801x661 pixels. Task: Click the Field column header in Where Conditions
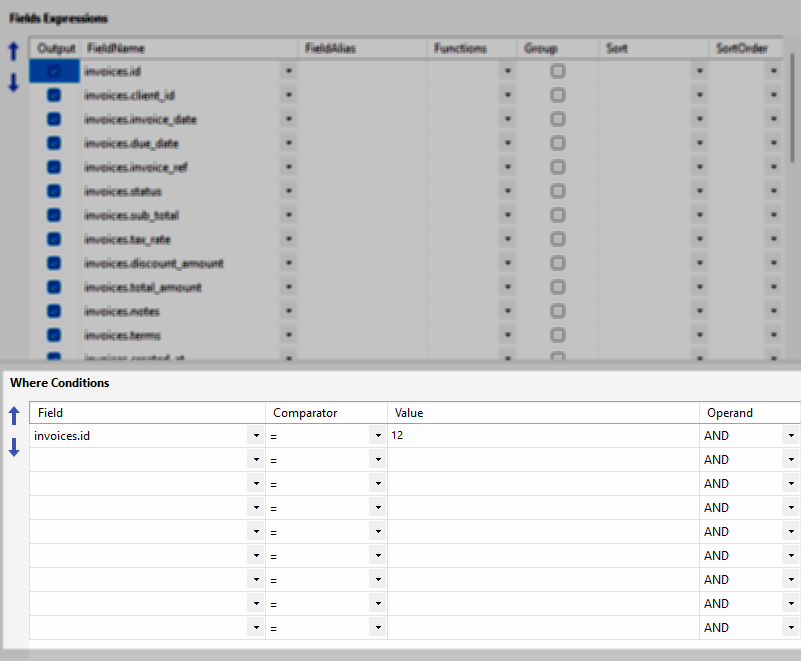tap(147, 413)
